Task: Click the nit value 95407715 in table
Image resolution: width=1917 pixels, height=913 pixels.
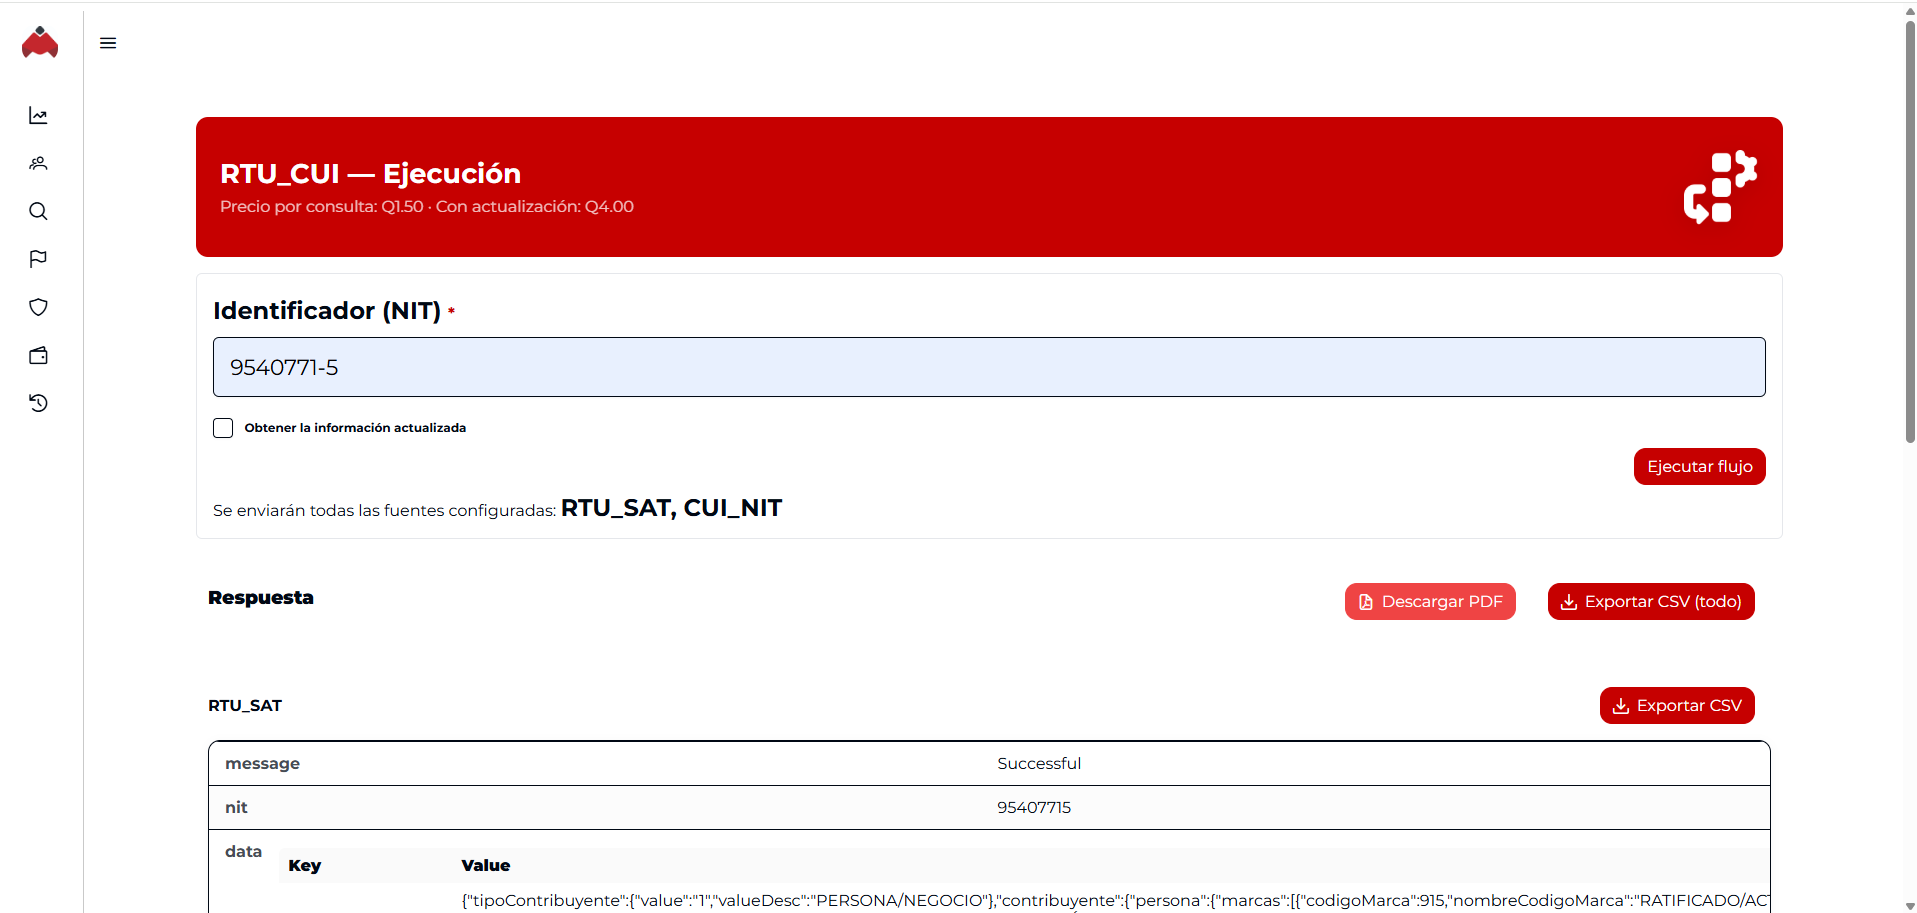Action: (x=1033, y=808)
